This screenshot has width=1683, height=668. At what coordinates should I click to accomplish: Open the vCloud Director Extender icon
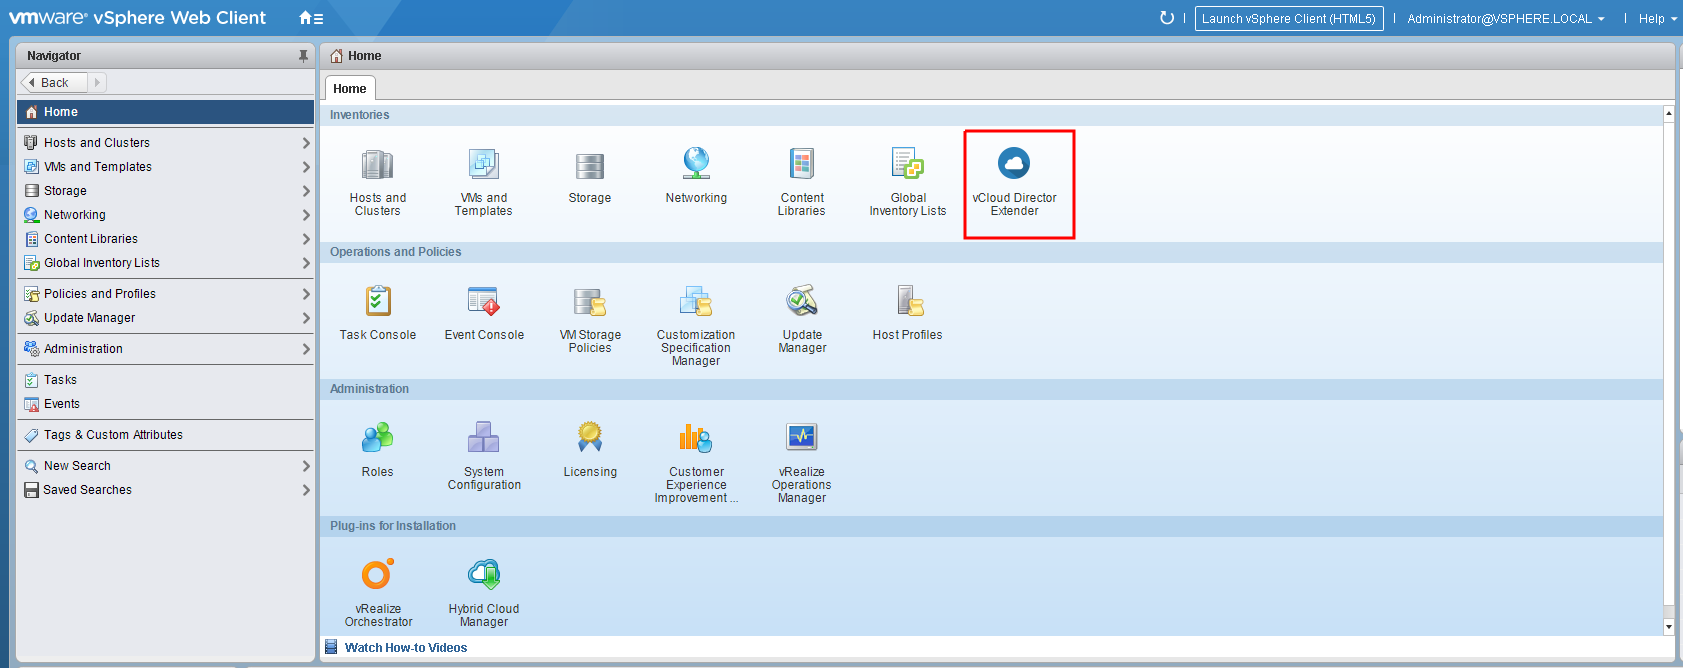(x=1014, y=163)
